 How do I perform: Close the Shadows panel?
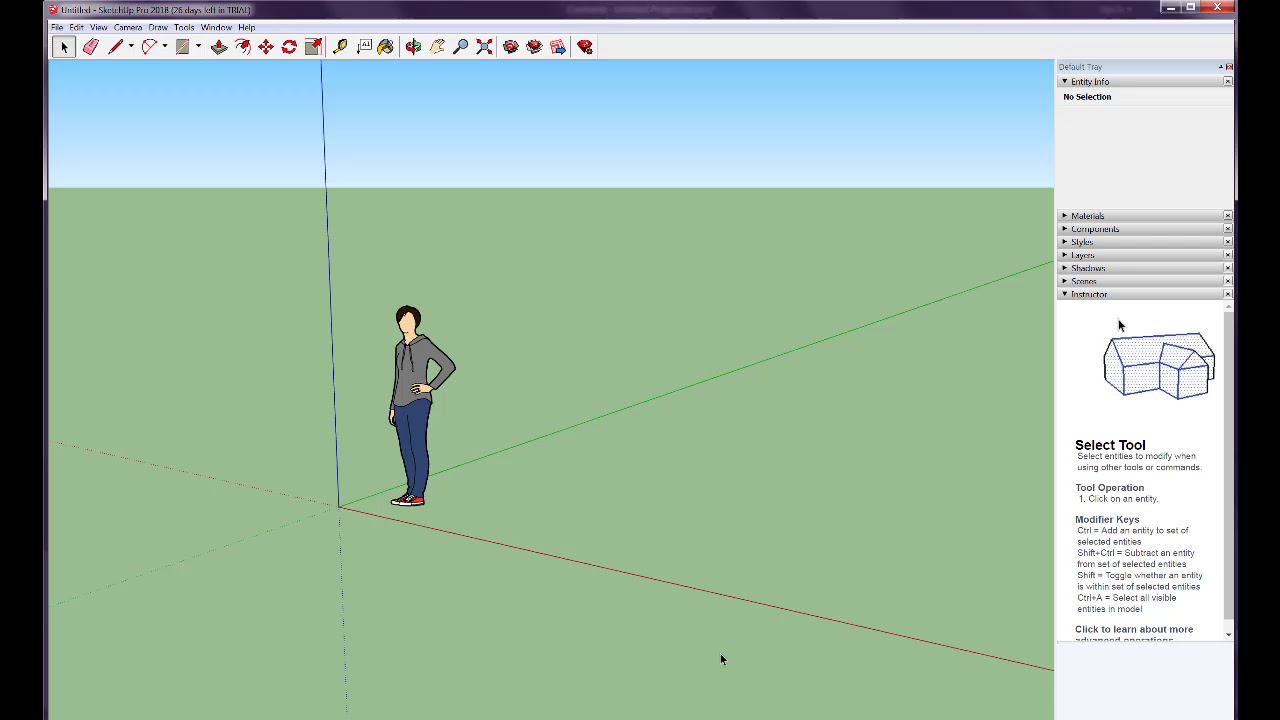[1228, 268]
